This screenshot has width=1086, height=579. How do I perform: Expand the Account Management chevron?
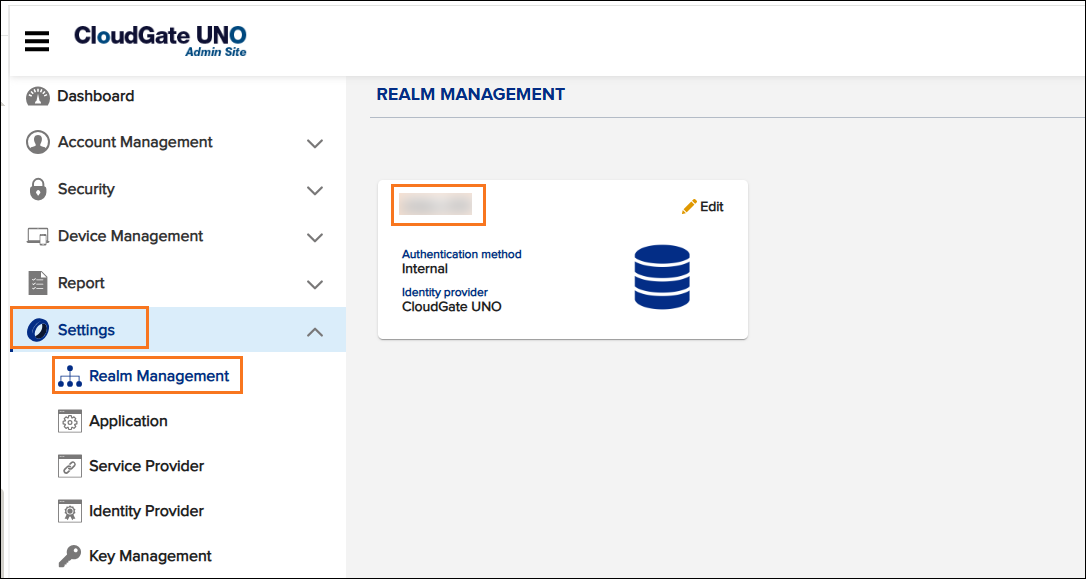[315, 143]
